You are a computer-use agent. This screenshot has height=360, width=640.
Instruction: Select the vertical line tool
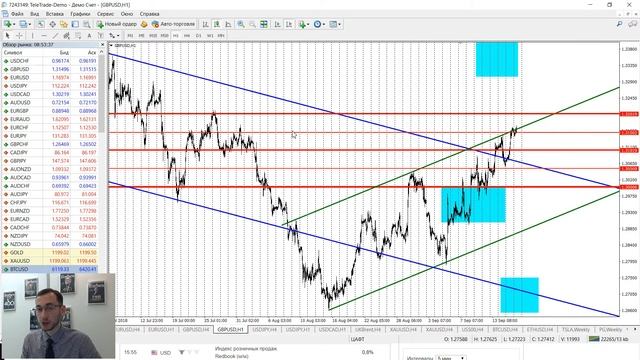pos(33,36)
